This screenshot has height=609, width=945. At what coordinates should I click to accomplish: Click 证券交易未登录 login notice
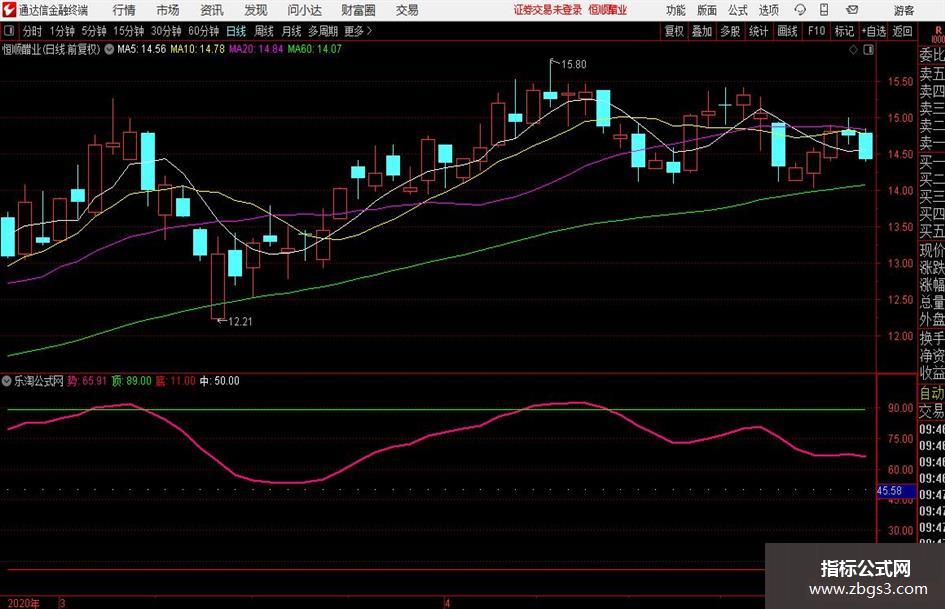(548, 10)
